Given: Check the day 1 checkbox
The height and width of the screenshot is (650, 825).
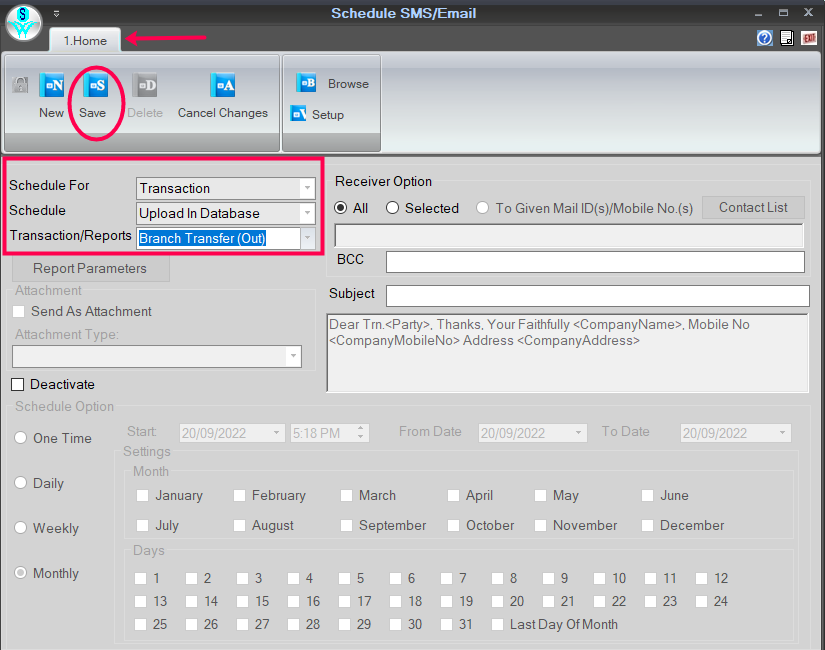Looking at the screenshot, I should pos(140,578).
